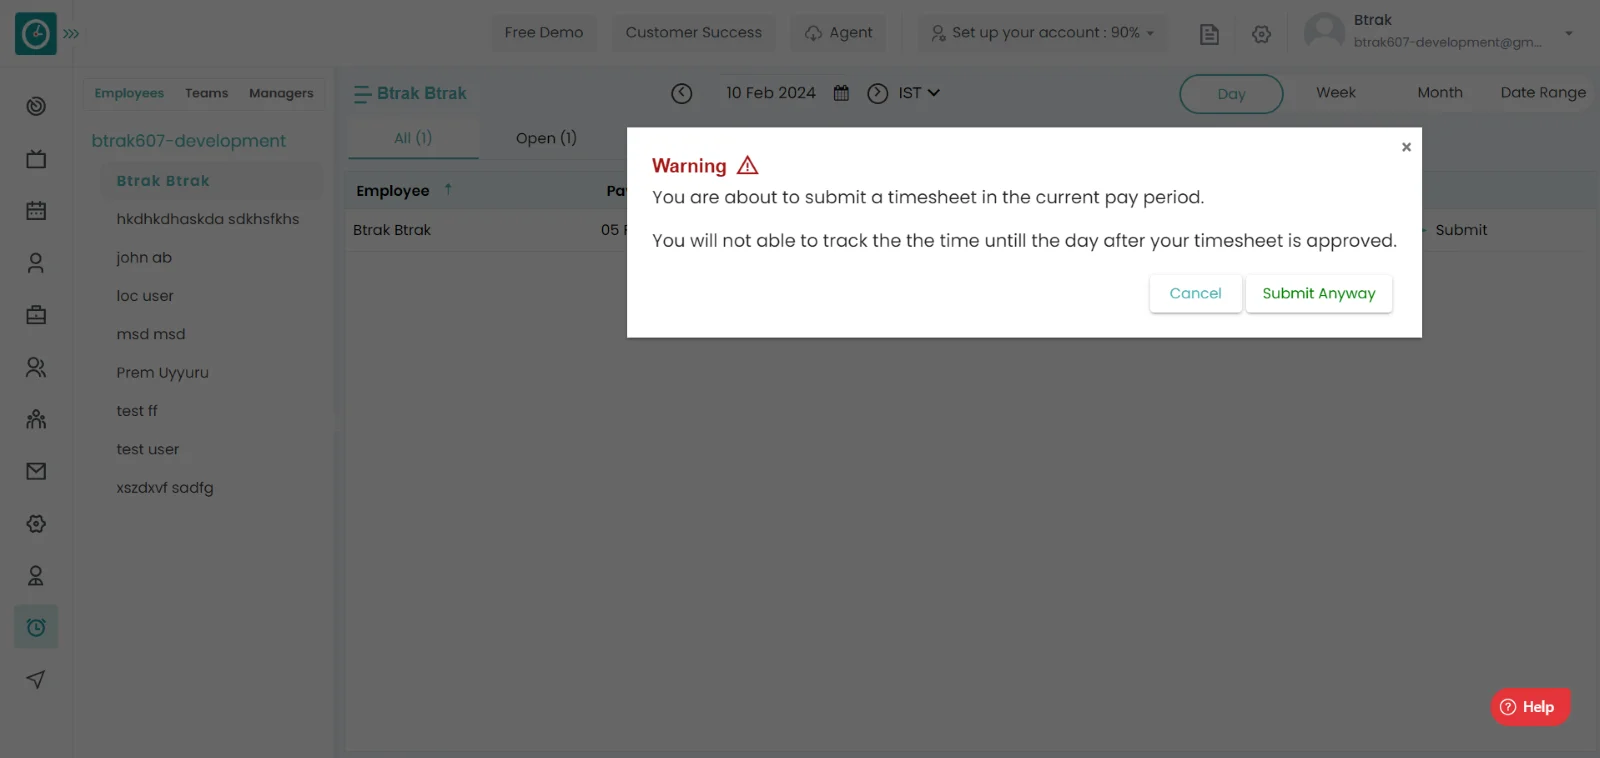Click the 10 Feb 2024 date field
The width and height of the screenshot is (1600, 758).
771,93
